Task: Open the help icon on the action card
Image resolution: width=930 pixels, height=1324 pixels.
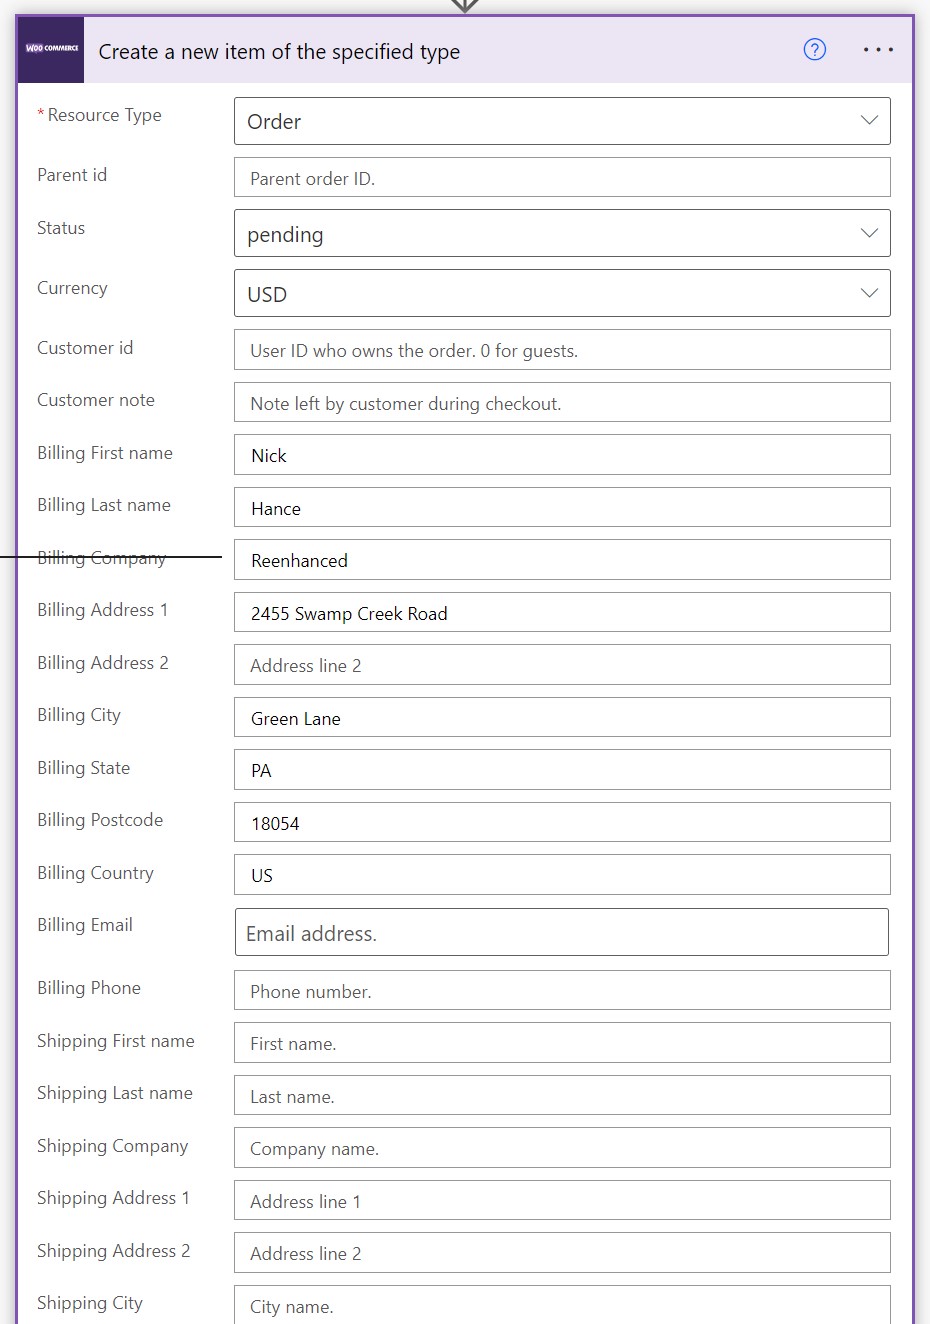Action: [814, 49]
